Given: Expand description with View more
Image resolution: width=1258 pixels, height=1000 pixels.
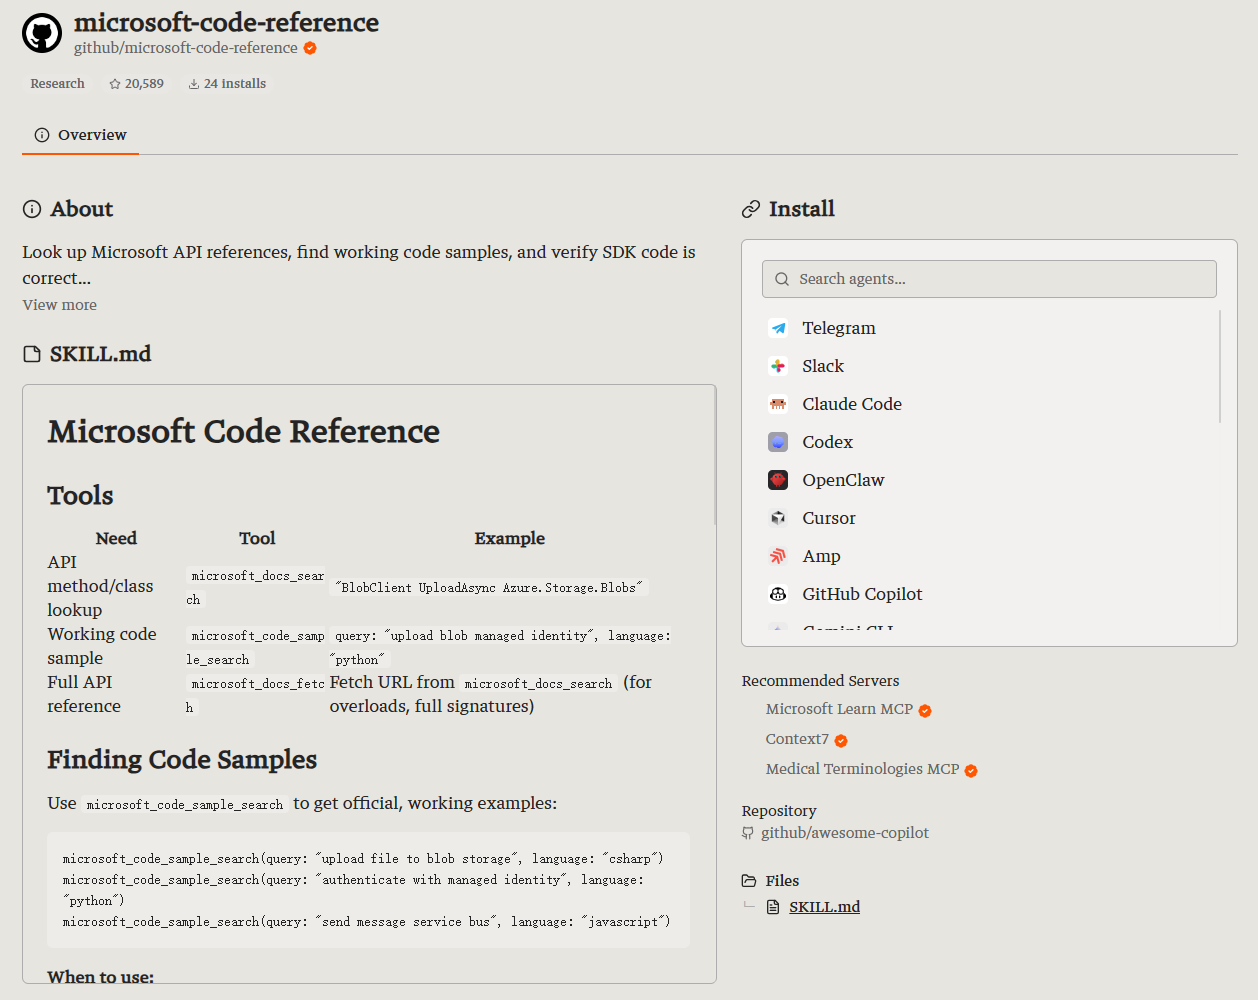Looking at the screenshot, I should (60, 305).
